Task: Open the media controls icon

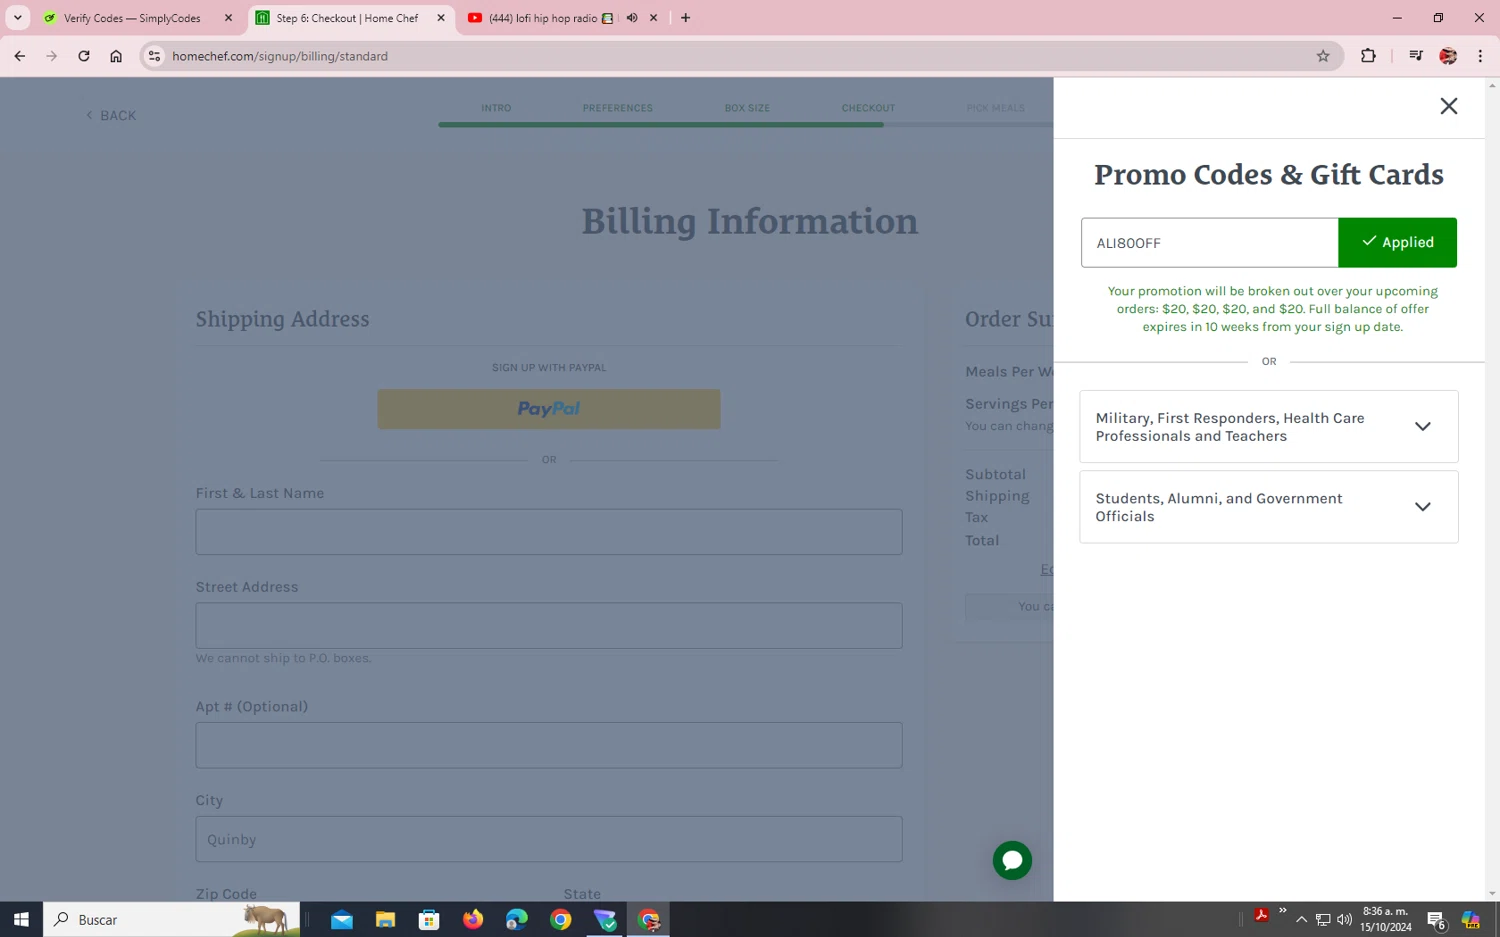Action: [x=1415, y=56]
